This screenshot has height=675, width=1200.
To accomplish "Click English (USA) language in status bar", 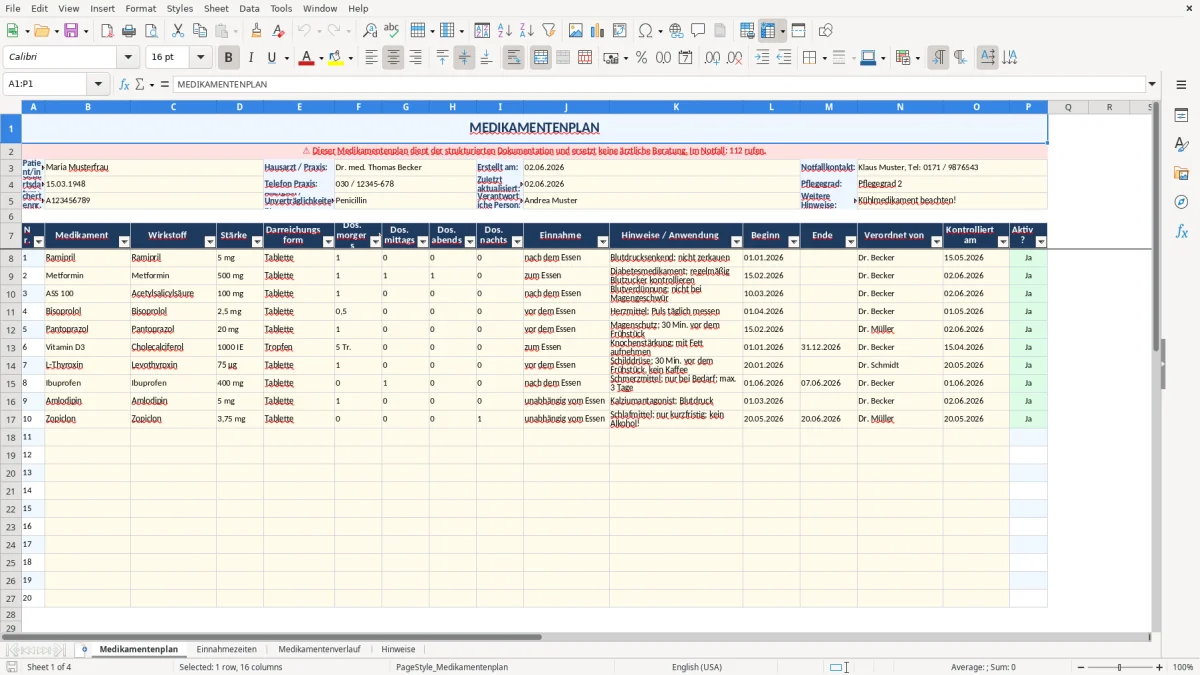I will [x=696, y=667].
